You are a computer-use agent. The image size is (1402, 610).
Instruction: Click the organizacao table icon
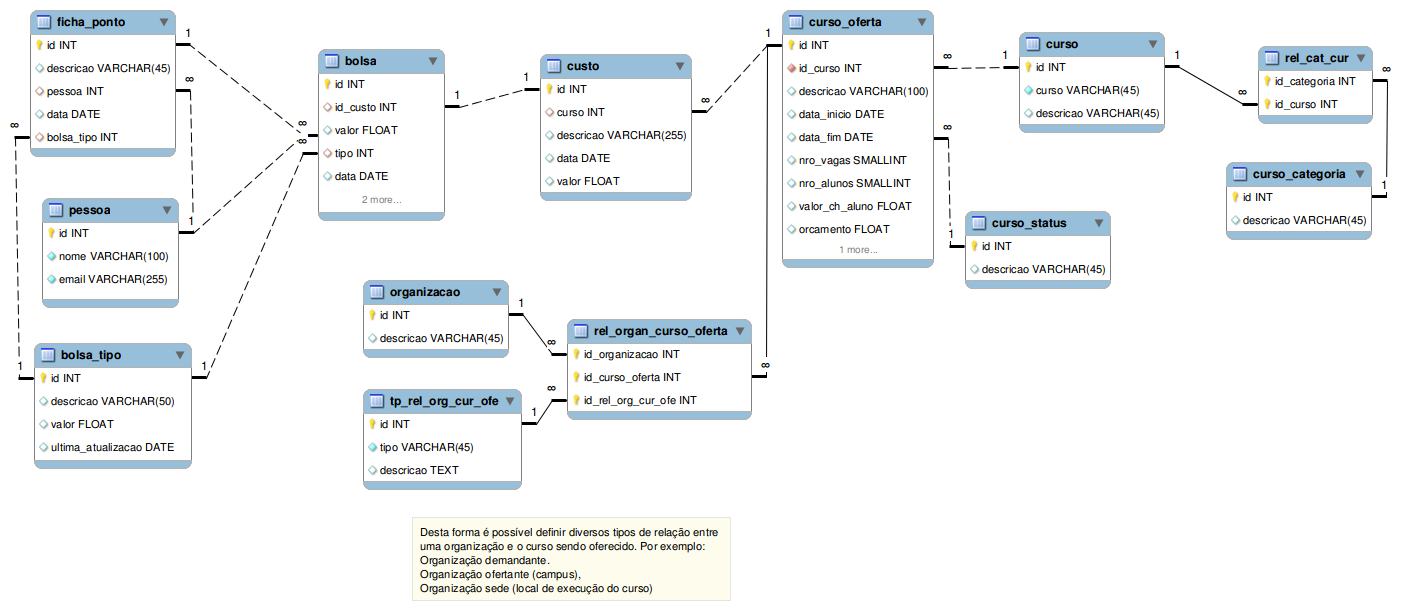pyautogui.click(x=376, y=292)
